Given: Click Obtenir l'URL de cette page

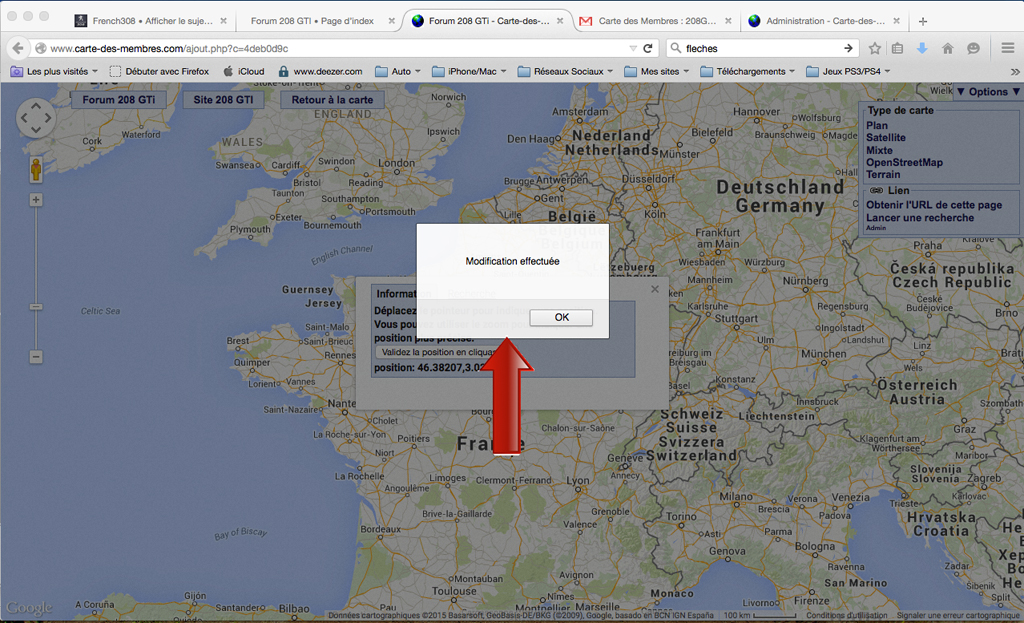Looking at the screenshot, I should (934, 204).
